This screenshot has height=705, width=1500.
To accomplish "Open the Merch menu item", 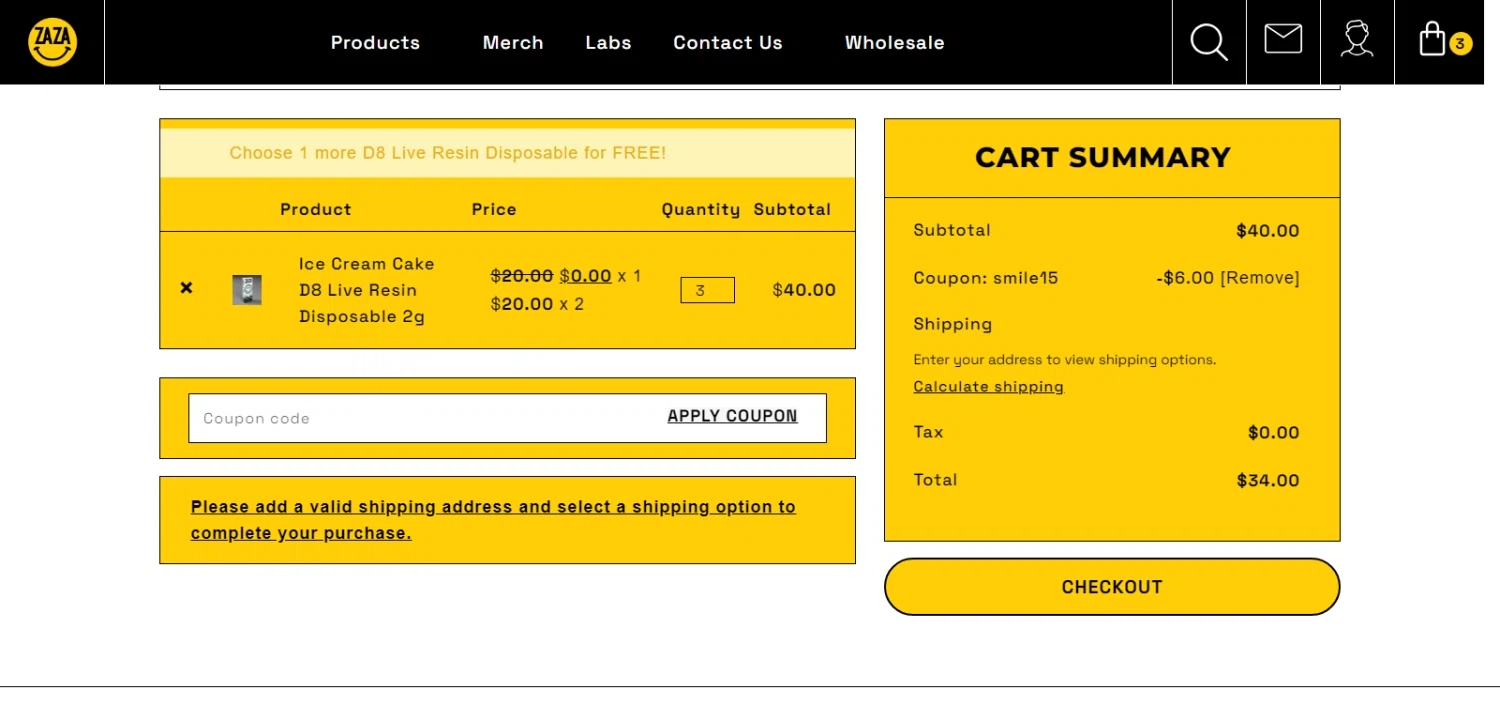I will pyautogui.click(x=513, y=43).
